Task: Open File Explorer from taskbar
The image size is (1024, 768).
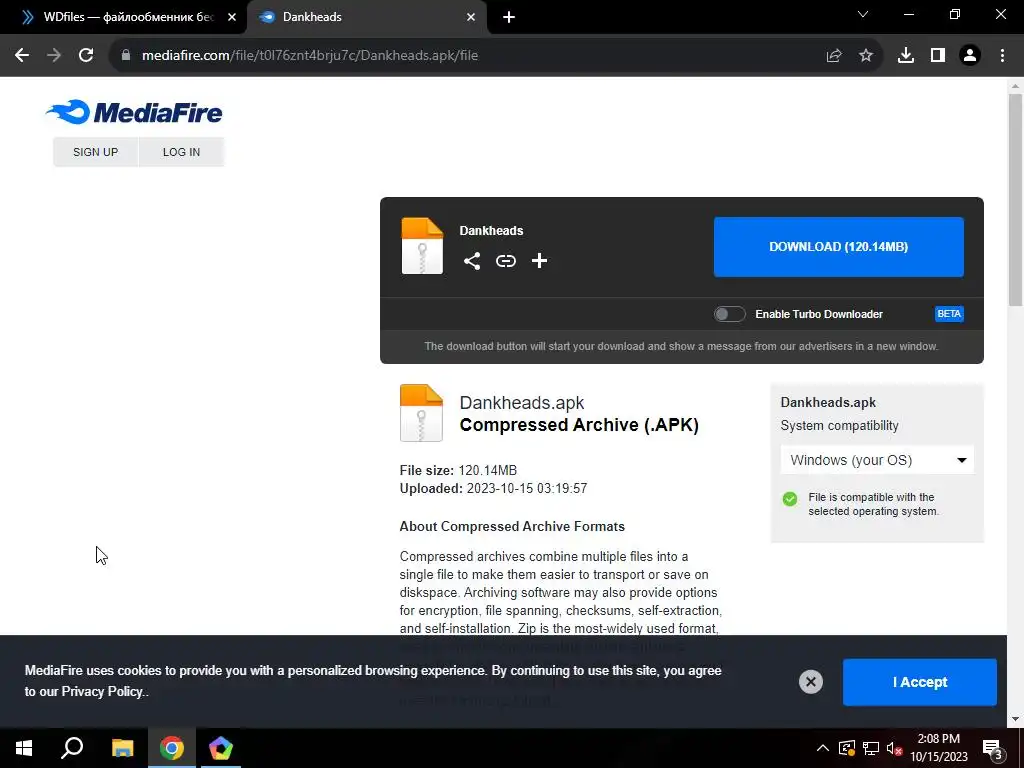Action: tap(122, 748)
